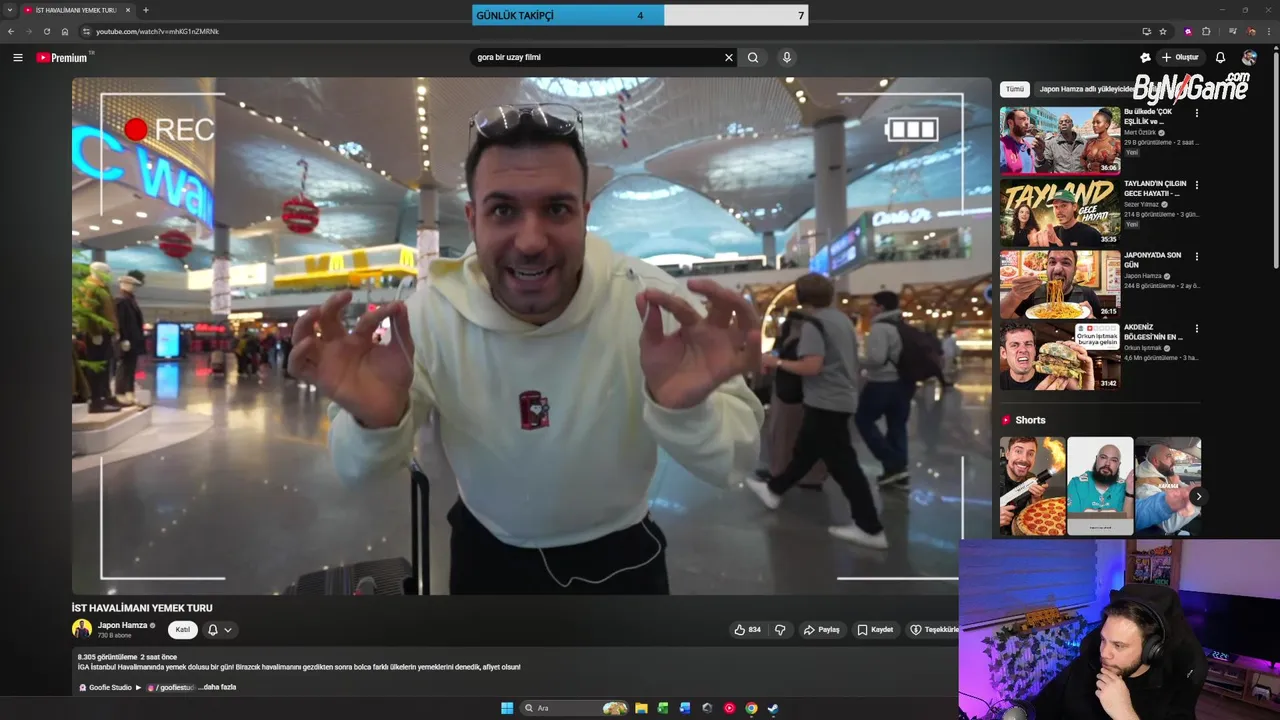
Task: Click the Teşekkürler thanks button
Action: [x=933, y=630]
